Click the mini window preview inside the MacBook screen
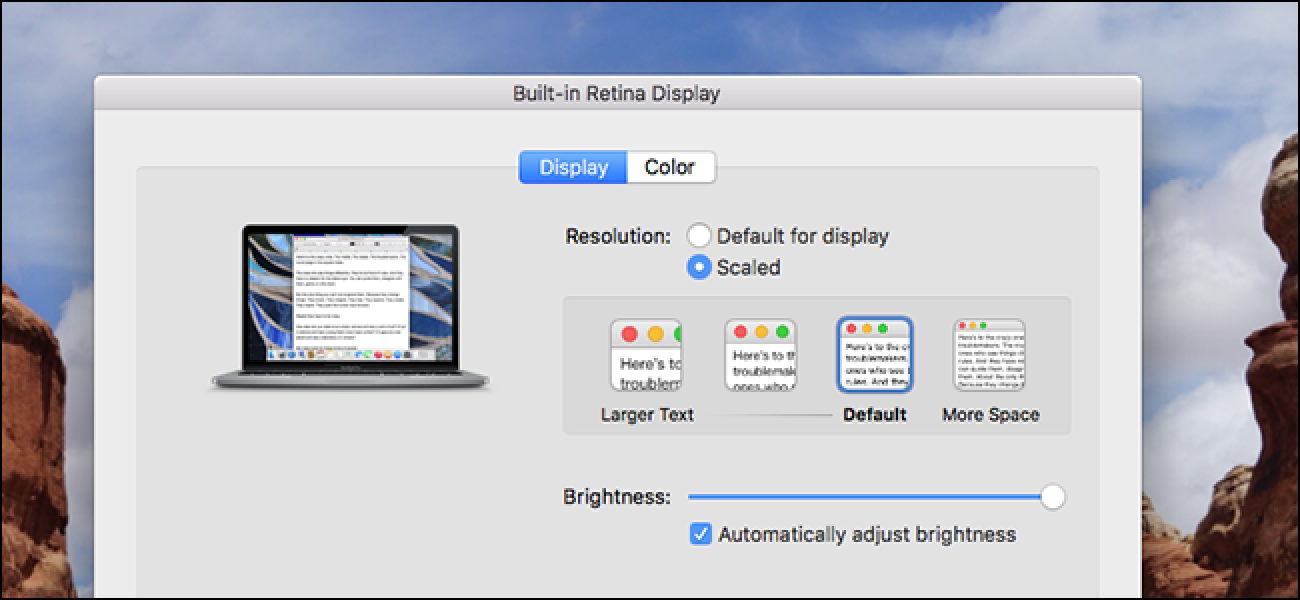Viewport: 1300px width, 600px height. pyautogui.click(x=350, y=295)
